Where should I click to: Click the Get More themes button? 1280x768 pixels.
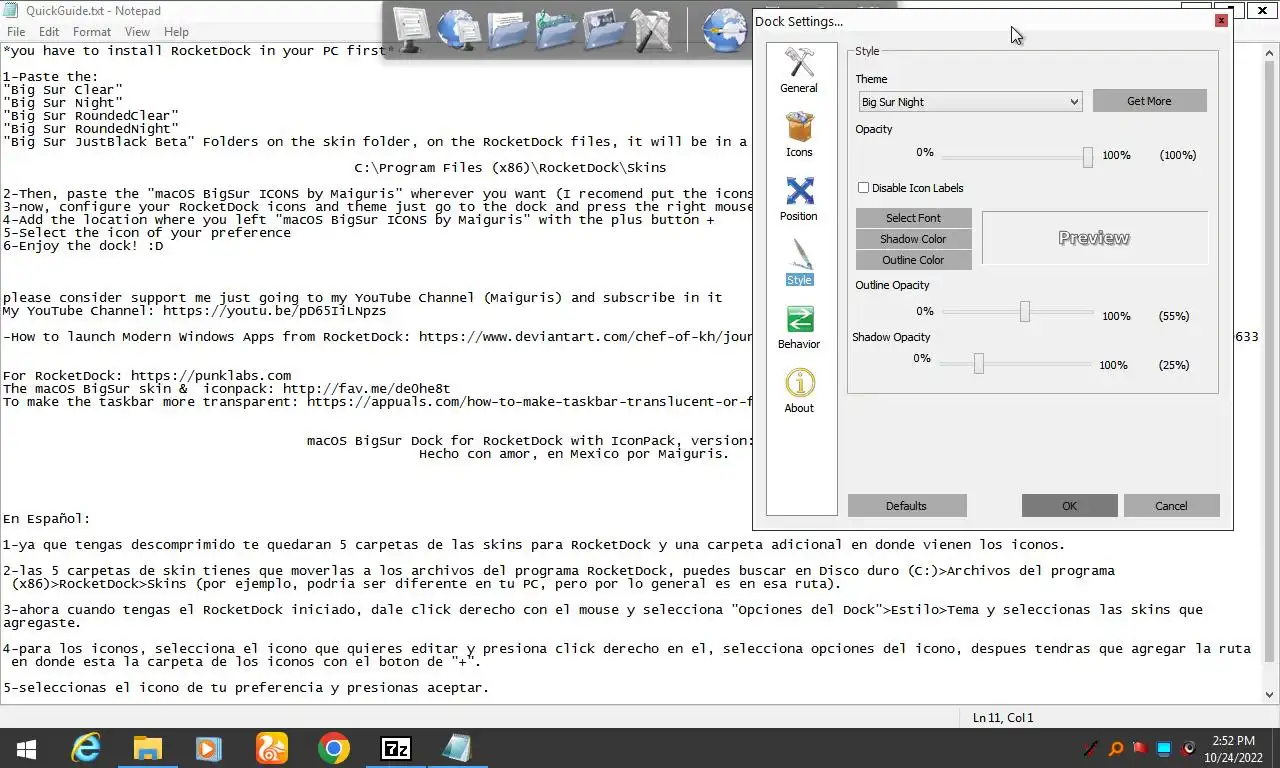coord(1149,101)
